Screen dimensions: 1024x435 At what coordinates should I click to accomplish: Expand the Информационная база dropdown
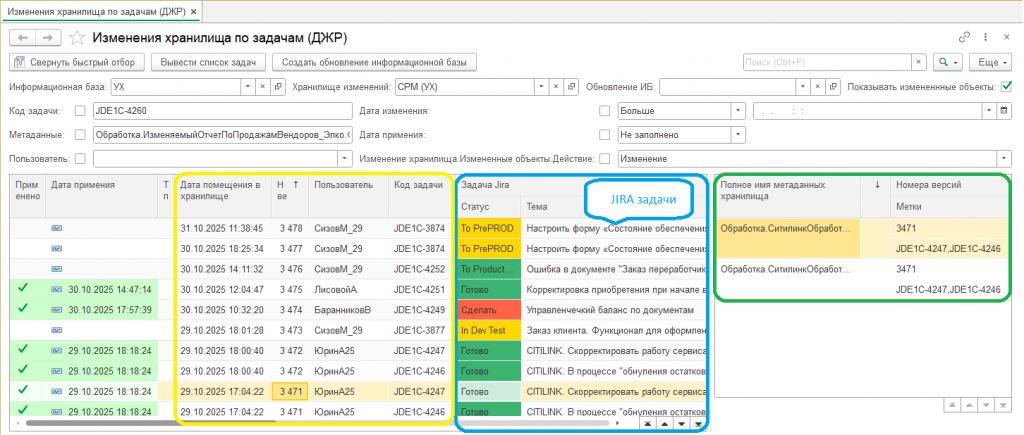(x=248, y=86)
